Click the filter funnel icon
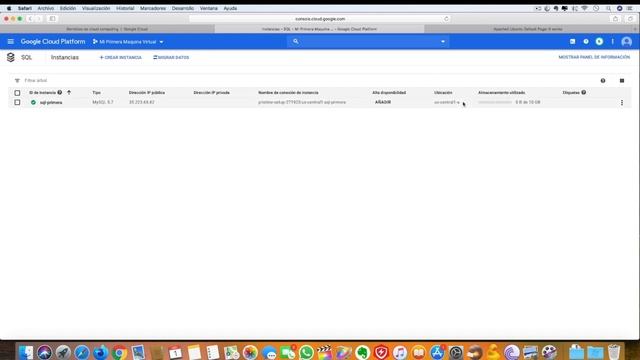Screen dimensions: 640x360 pos(17,81)
